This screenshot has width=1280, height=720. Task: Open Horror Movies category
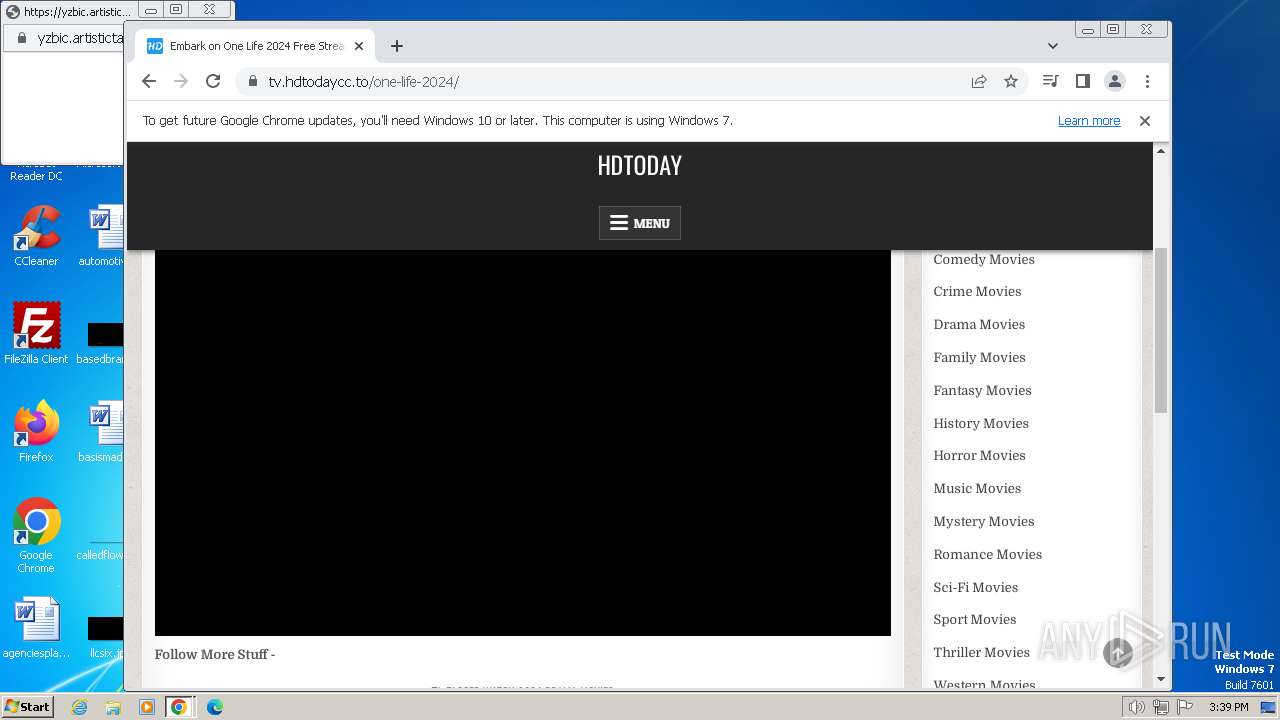point(979,455)
